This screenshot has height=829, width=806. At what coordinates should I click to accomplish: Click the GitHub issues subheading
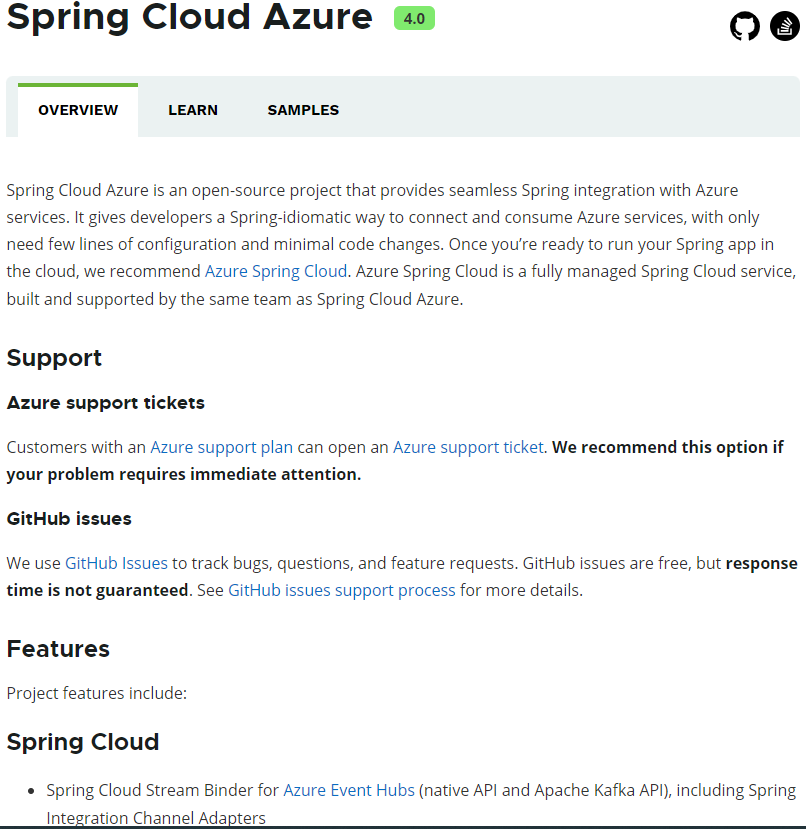click(69, 519)
